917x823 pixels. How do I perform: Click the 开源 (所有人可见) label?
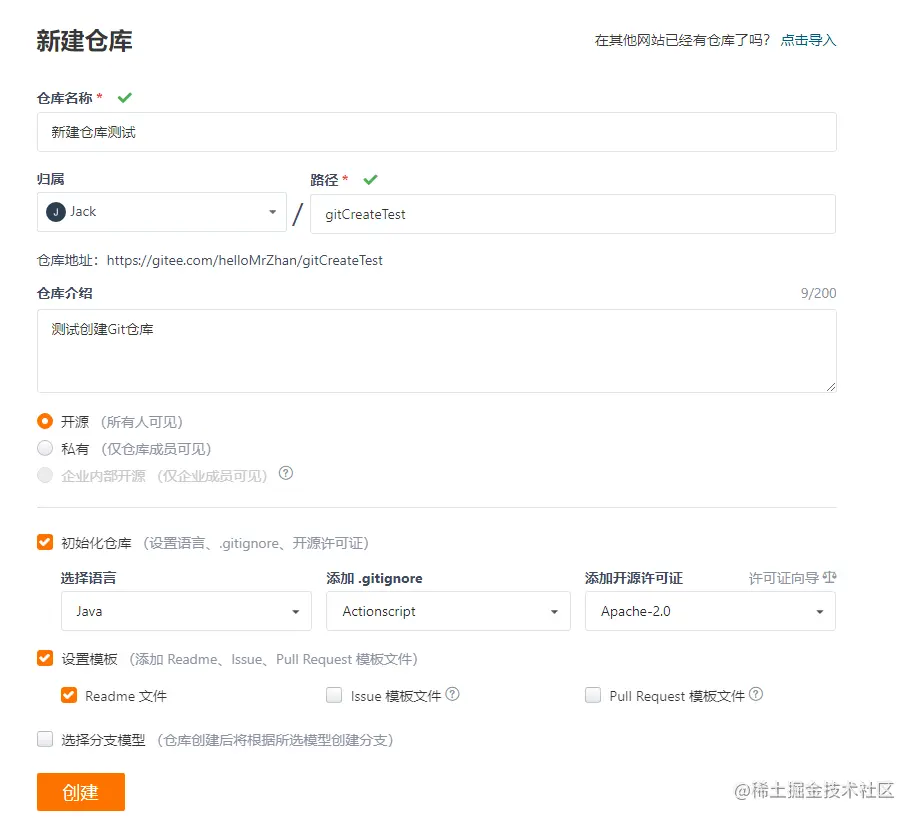[122, 422]
